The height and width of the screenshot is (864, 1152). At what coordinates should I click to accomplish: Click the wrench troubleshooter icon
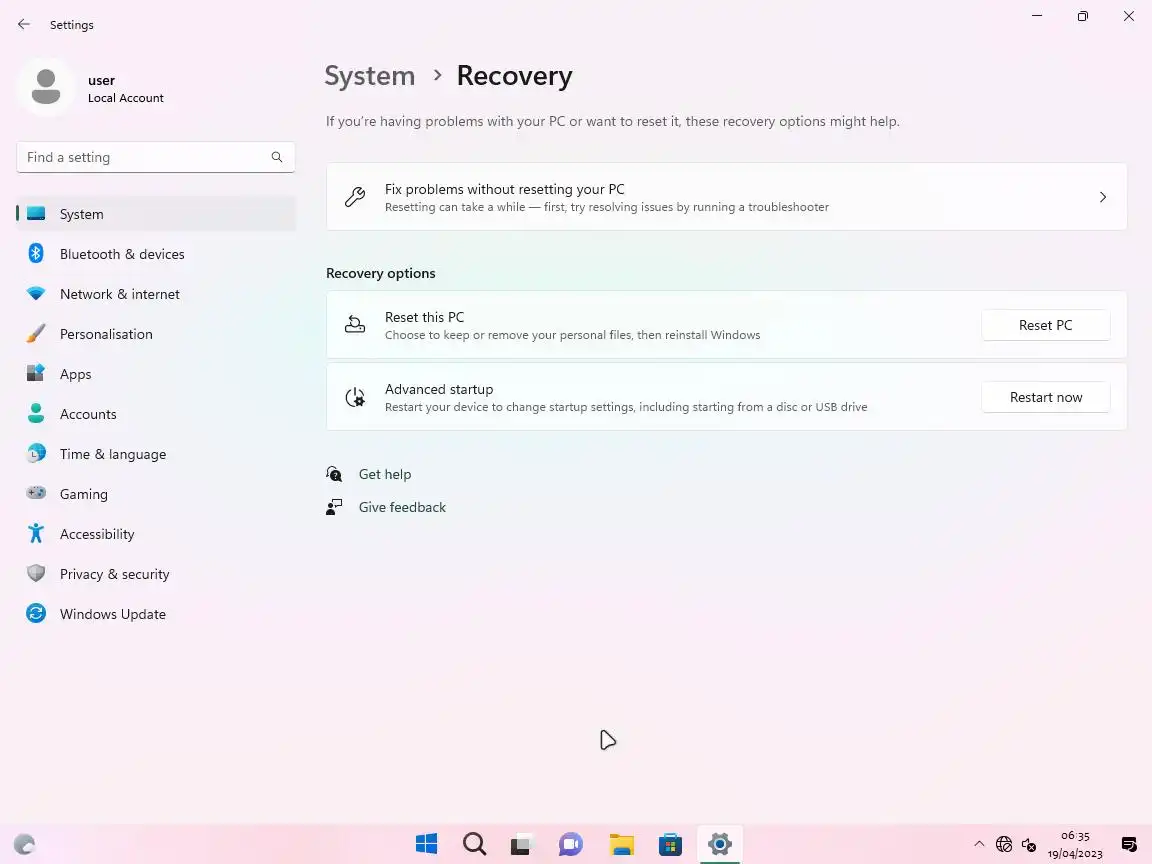pos(355,197)
